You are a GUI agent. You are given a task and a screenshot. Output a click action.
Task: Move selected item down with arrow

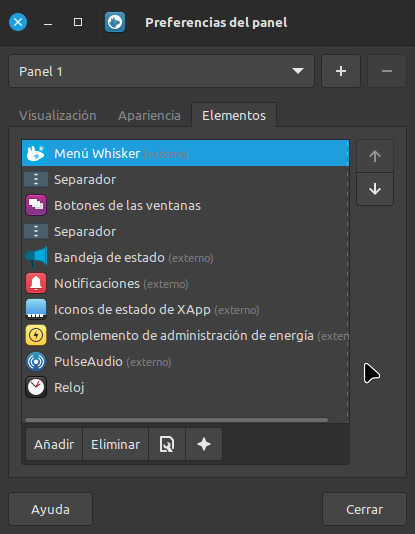click(x=375, y=189)
